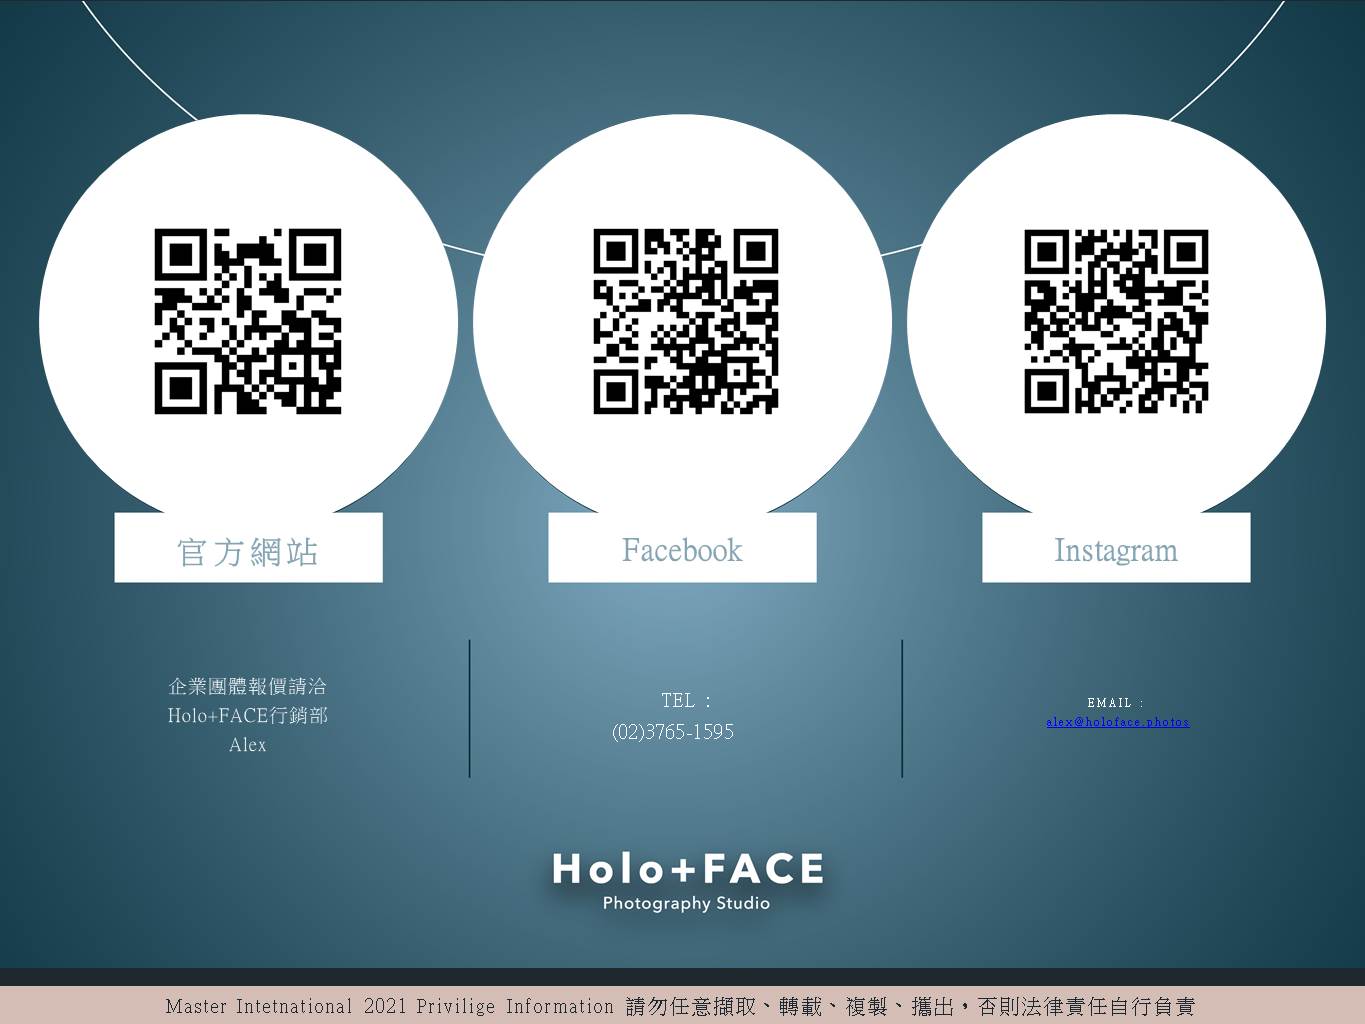
Task: Click the dark strip above the footer
Action: 682,976
